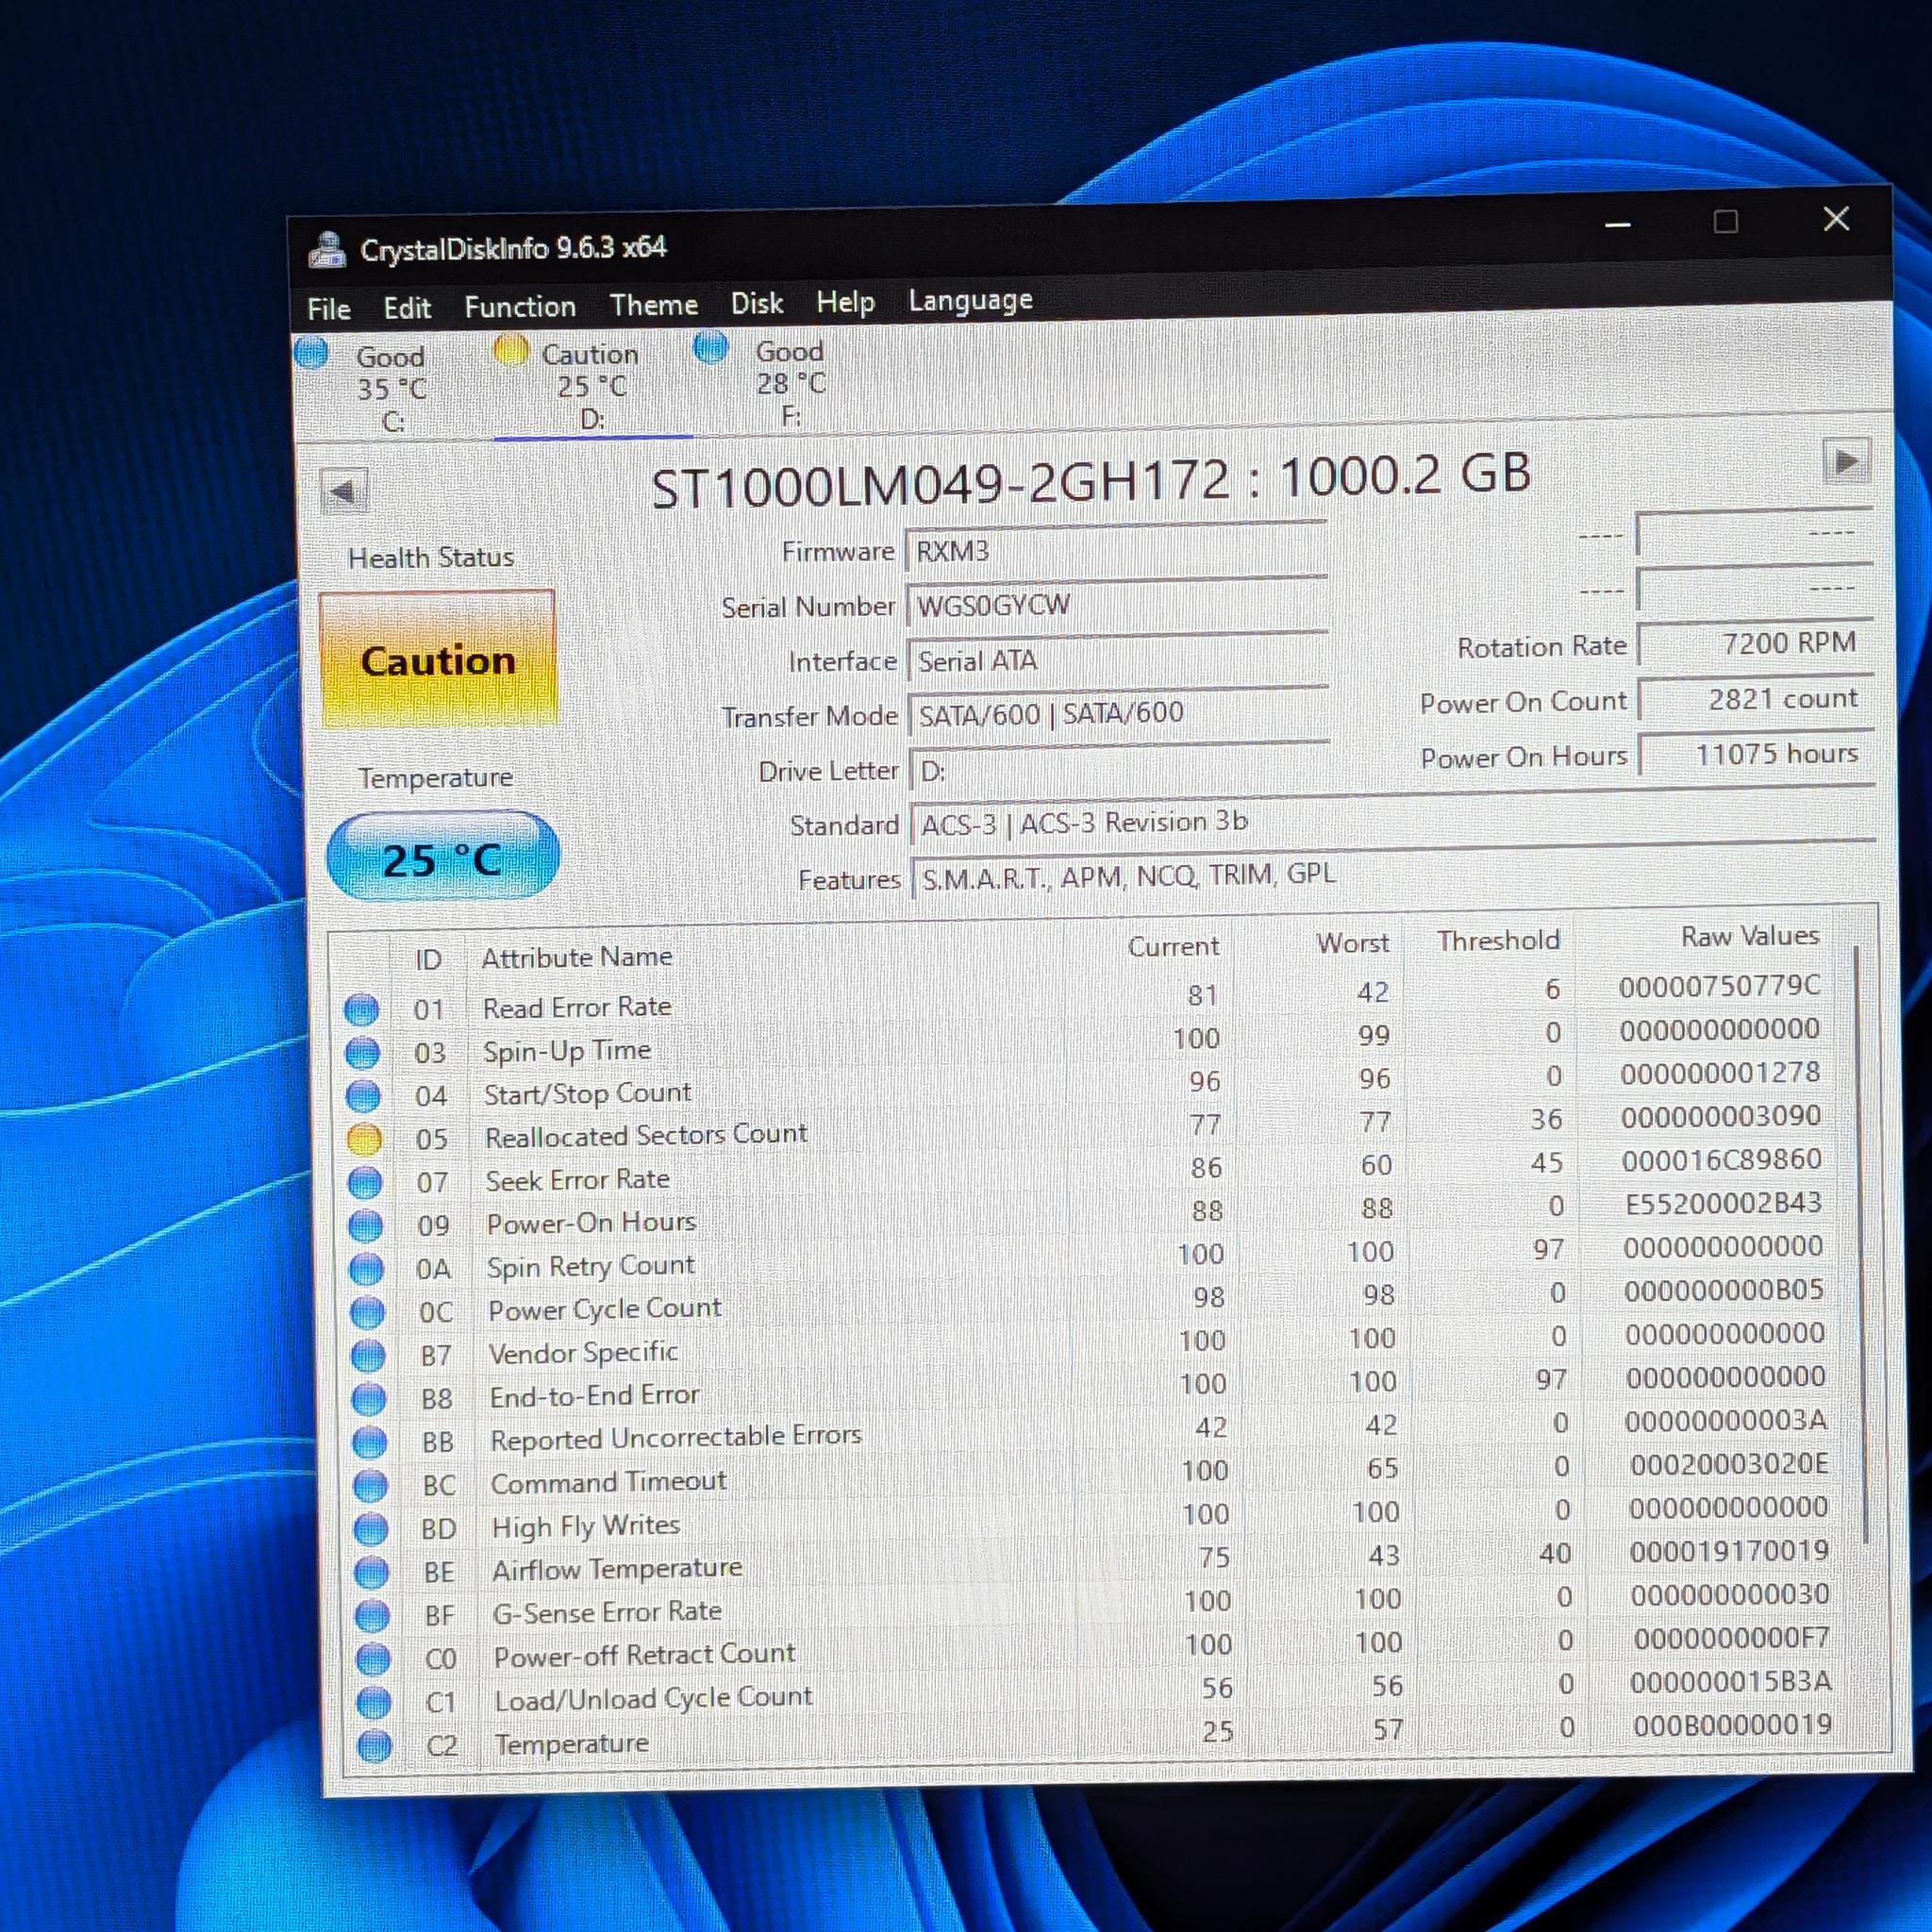Screen dimensions: 1932x1932
Task: Select raw value E55200002B43
Action: (x=1723, y=1203)
